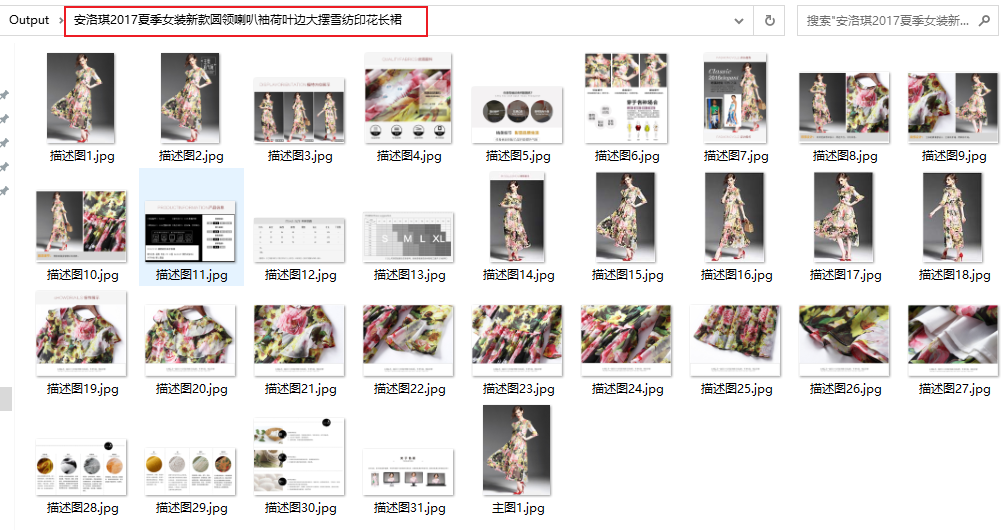The image size is (1008, 530).
Task: Select thumbnail 描述图25.jpg
Action: click(735, 341)
